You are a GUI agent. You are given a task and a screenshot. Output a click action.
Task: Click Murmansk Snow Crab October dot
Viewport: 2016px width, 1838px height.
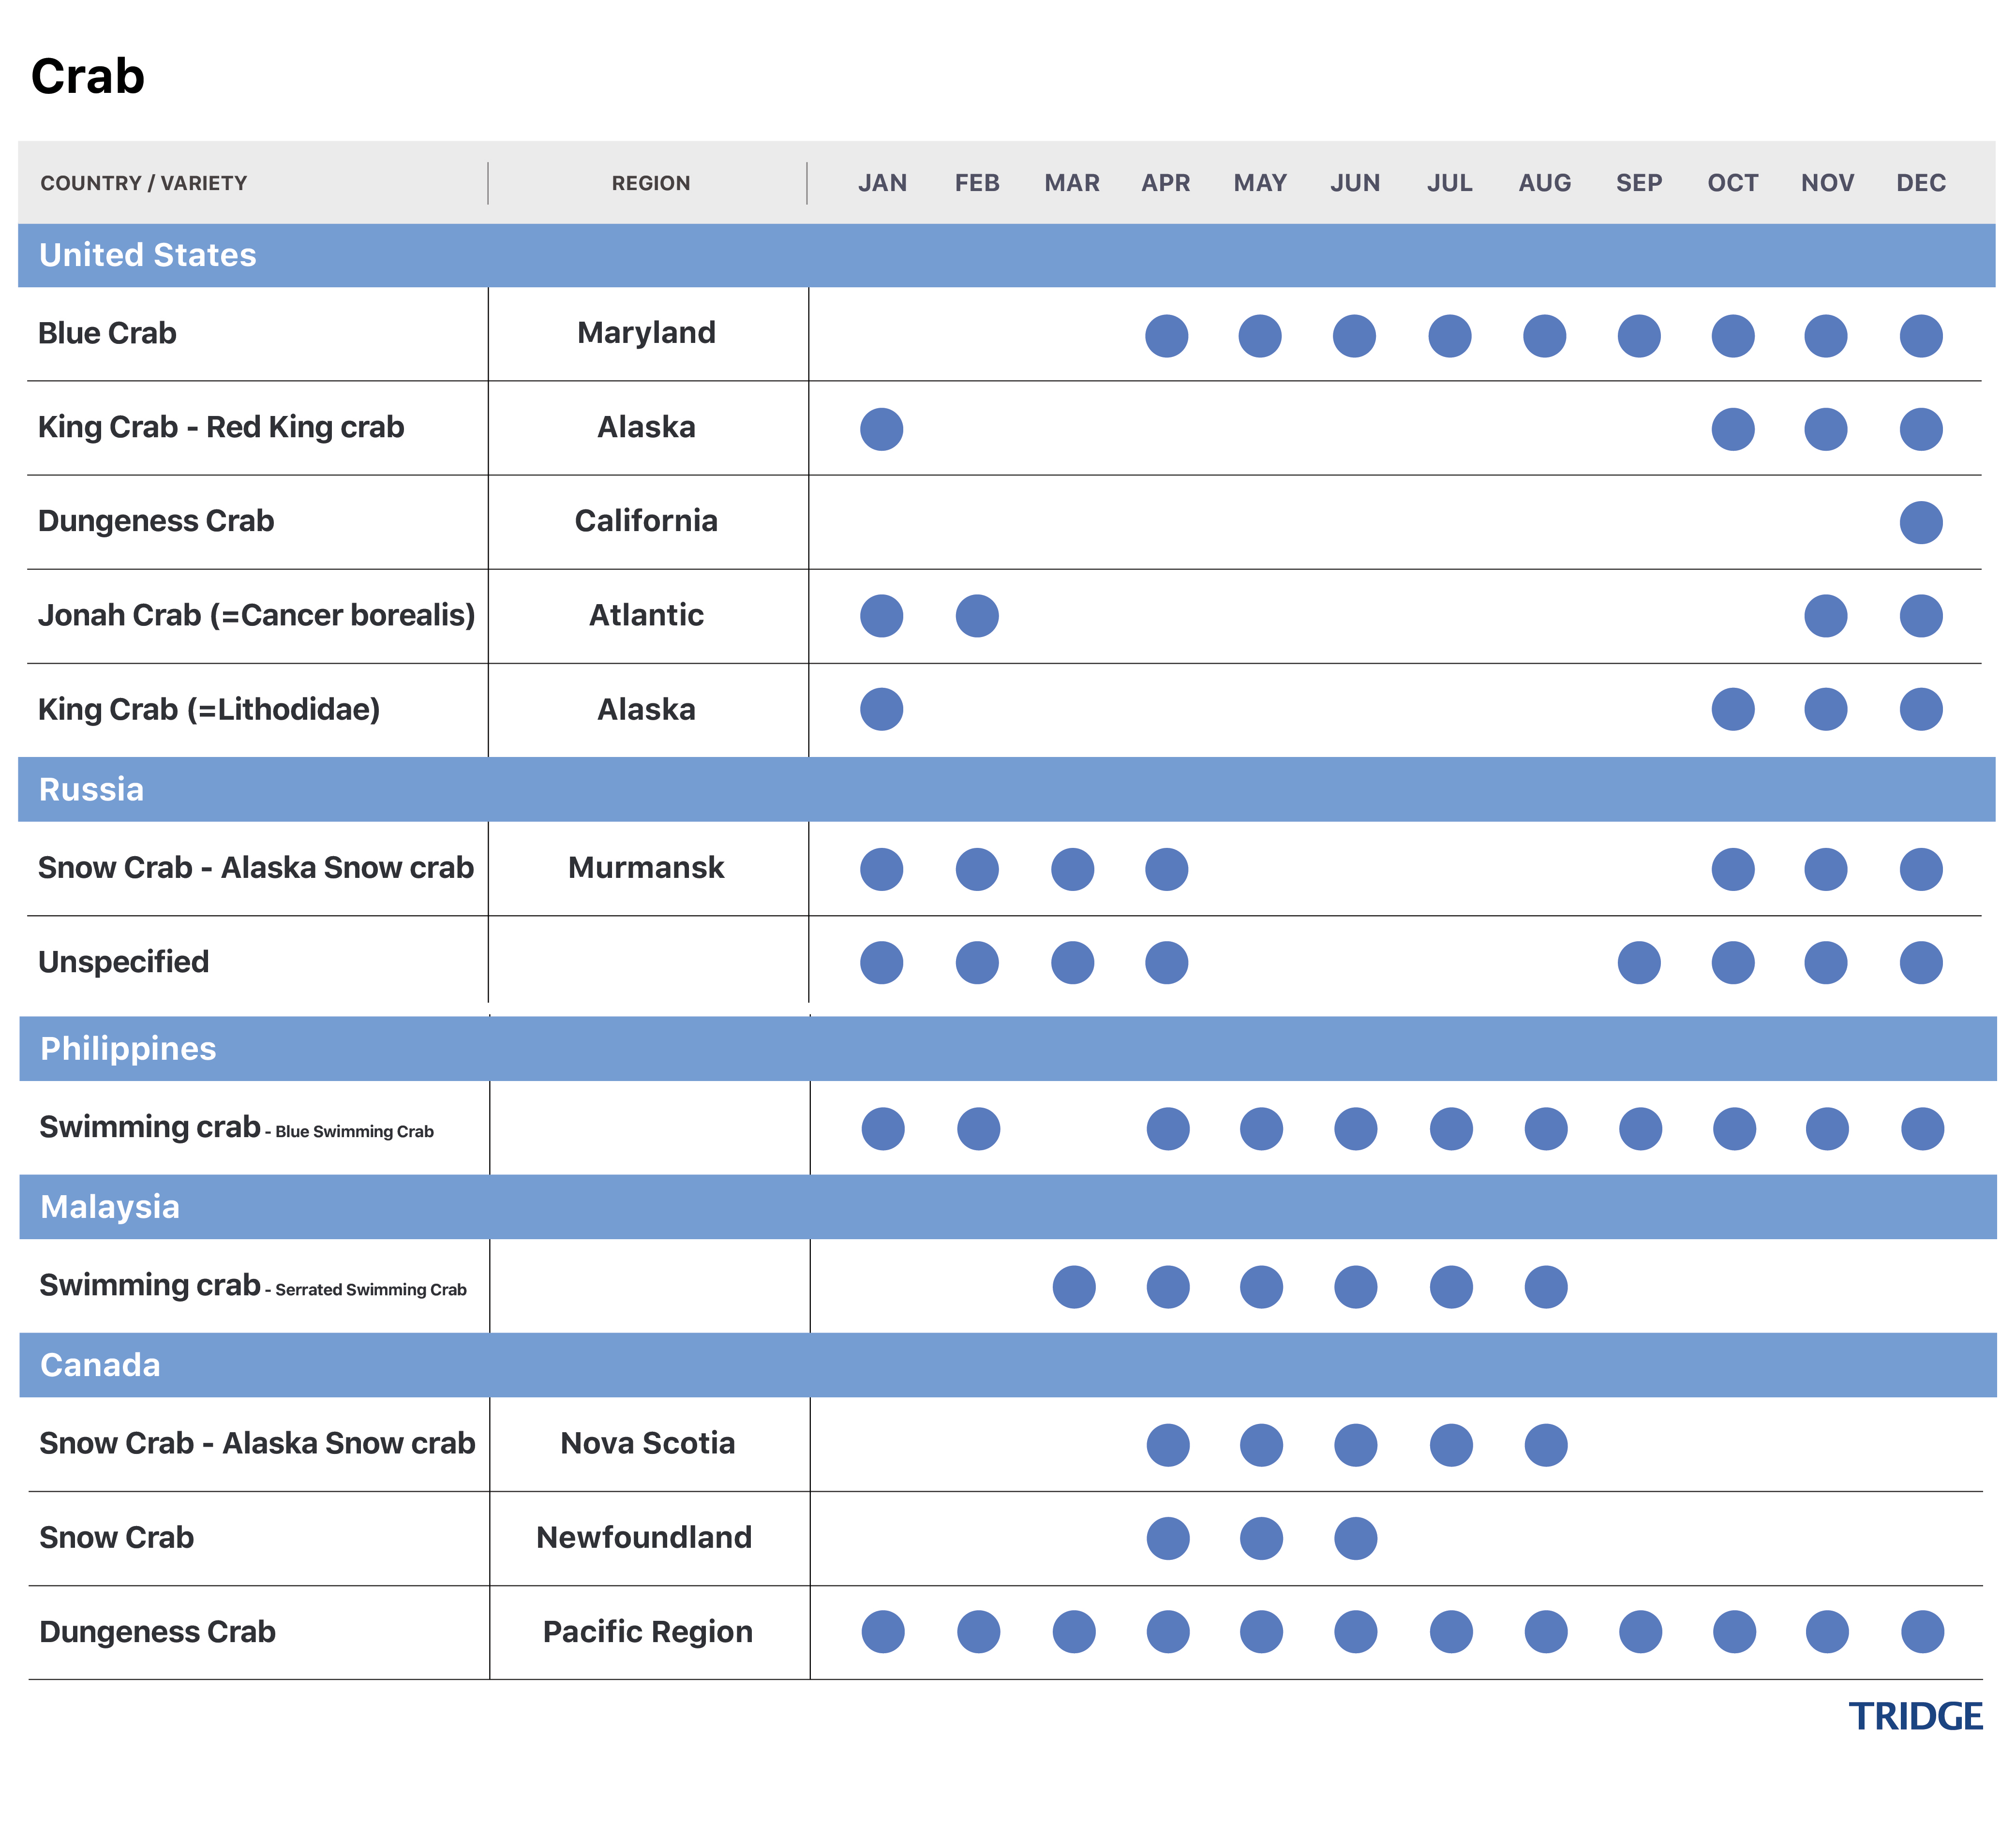point(1732,869)
